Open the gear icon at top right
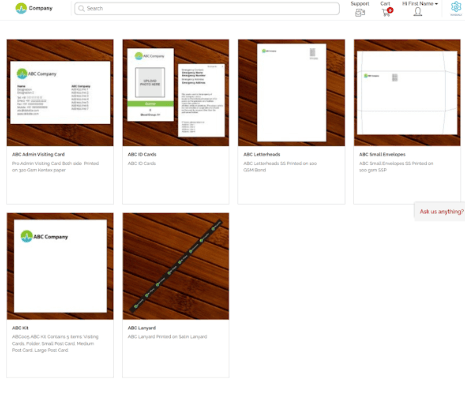The width and height of the screenshot is (465, 402). pyautogui.click(x=456, y=7)
